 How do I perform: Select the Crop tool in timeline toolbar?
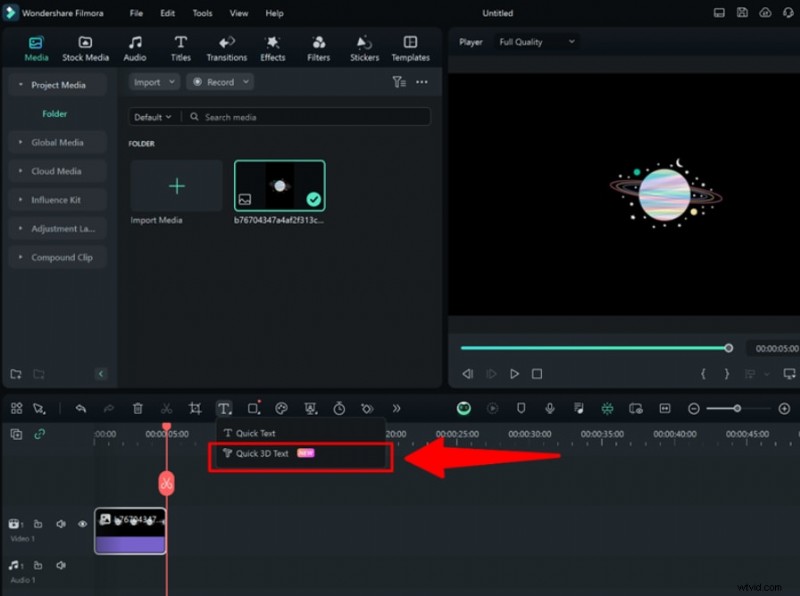[195, 408]
